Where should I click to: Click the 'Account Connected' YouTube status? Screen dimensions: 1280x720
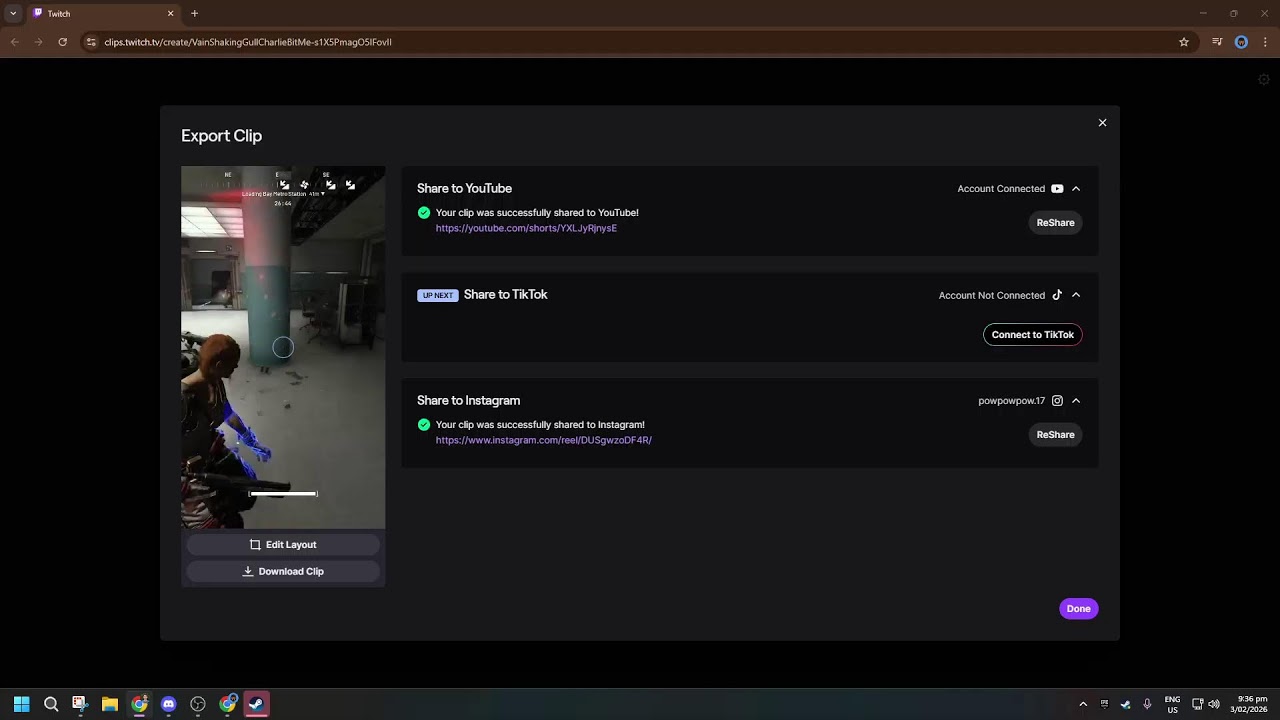coord(1001,189)
